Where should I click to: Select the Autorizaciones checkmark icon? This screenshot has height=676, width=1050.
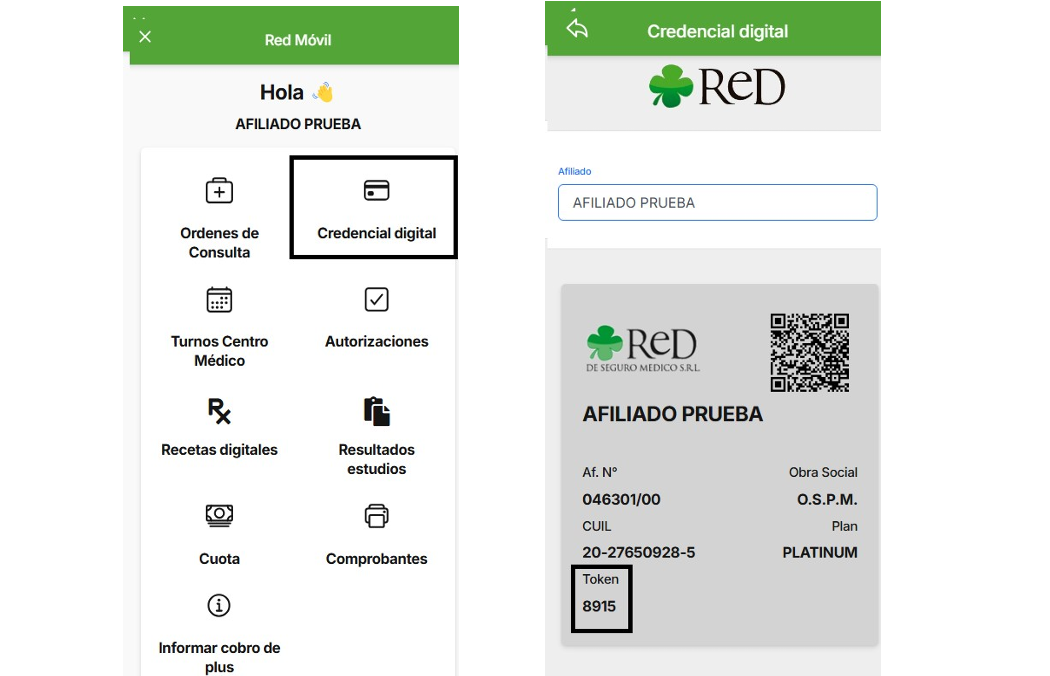[376, 299]
